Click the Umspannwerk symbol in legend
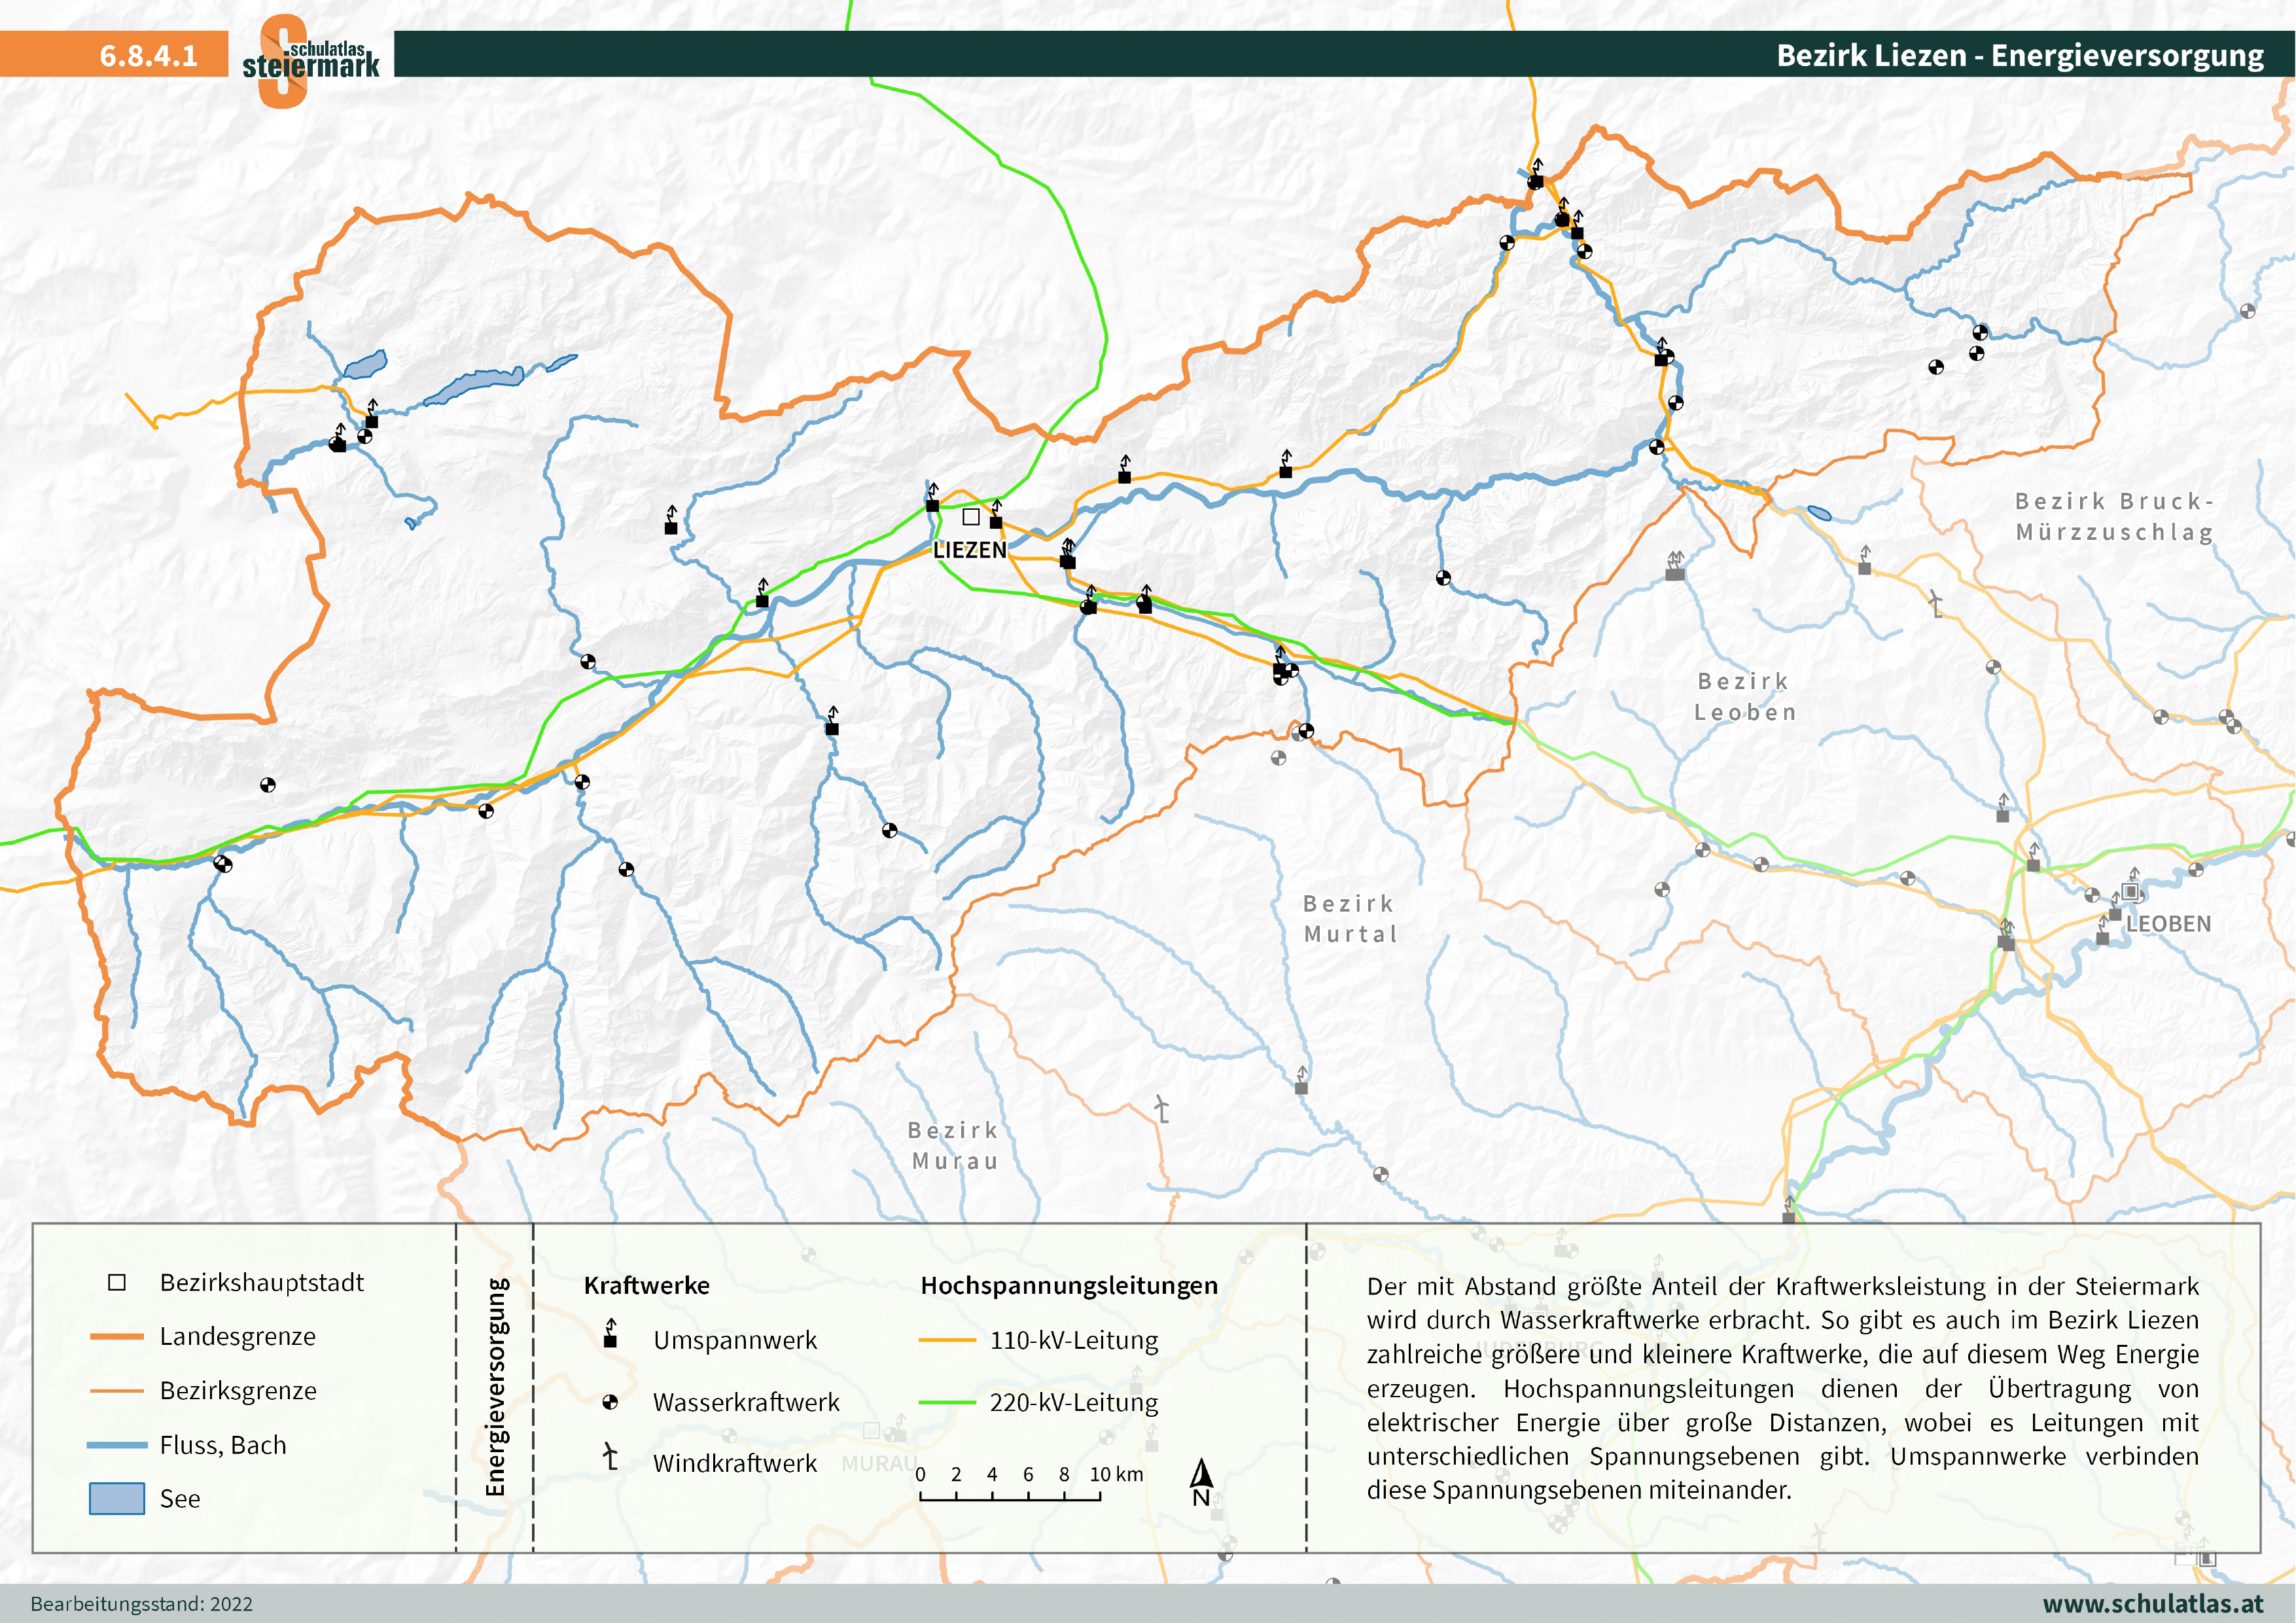Image resolution: width=2296 pixels, height=1623 pixels. pyautogui.click(x=610, y=1337)
